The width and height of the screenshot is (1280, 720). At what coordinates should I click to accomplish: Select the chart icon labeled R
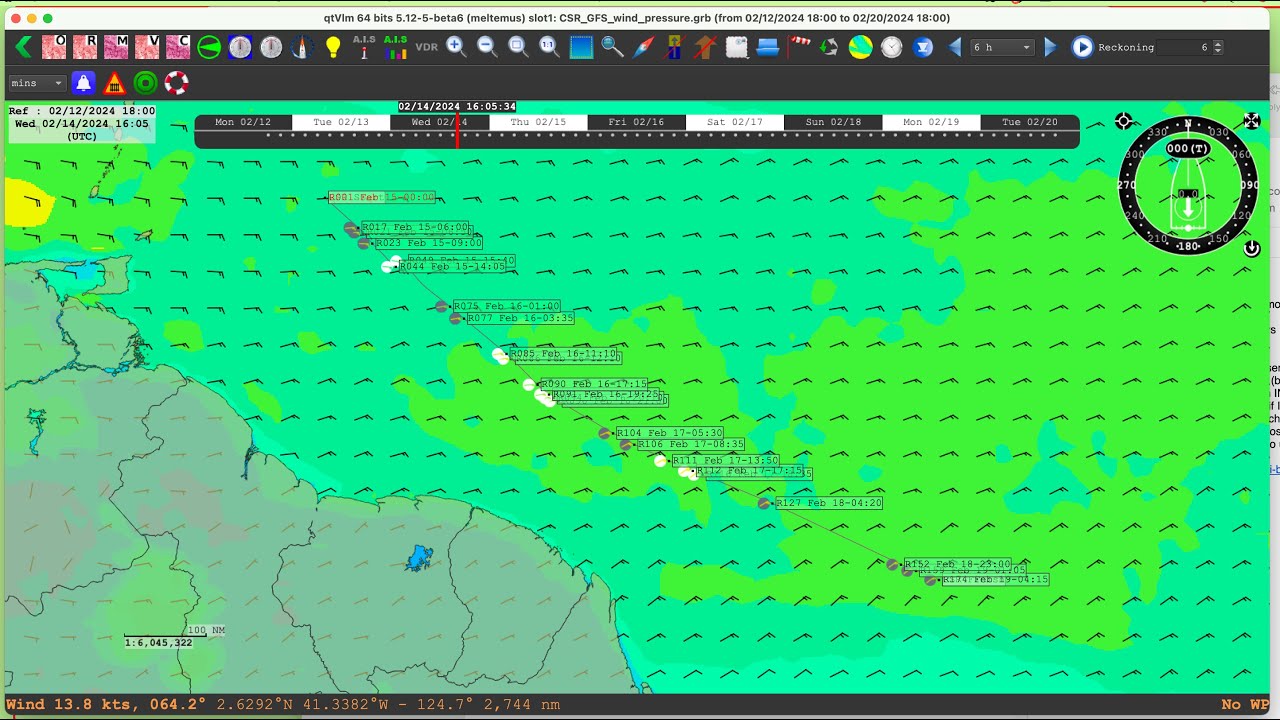click(85, 47)
